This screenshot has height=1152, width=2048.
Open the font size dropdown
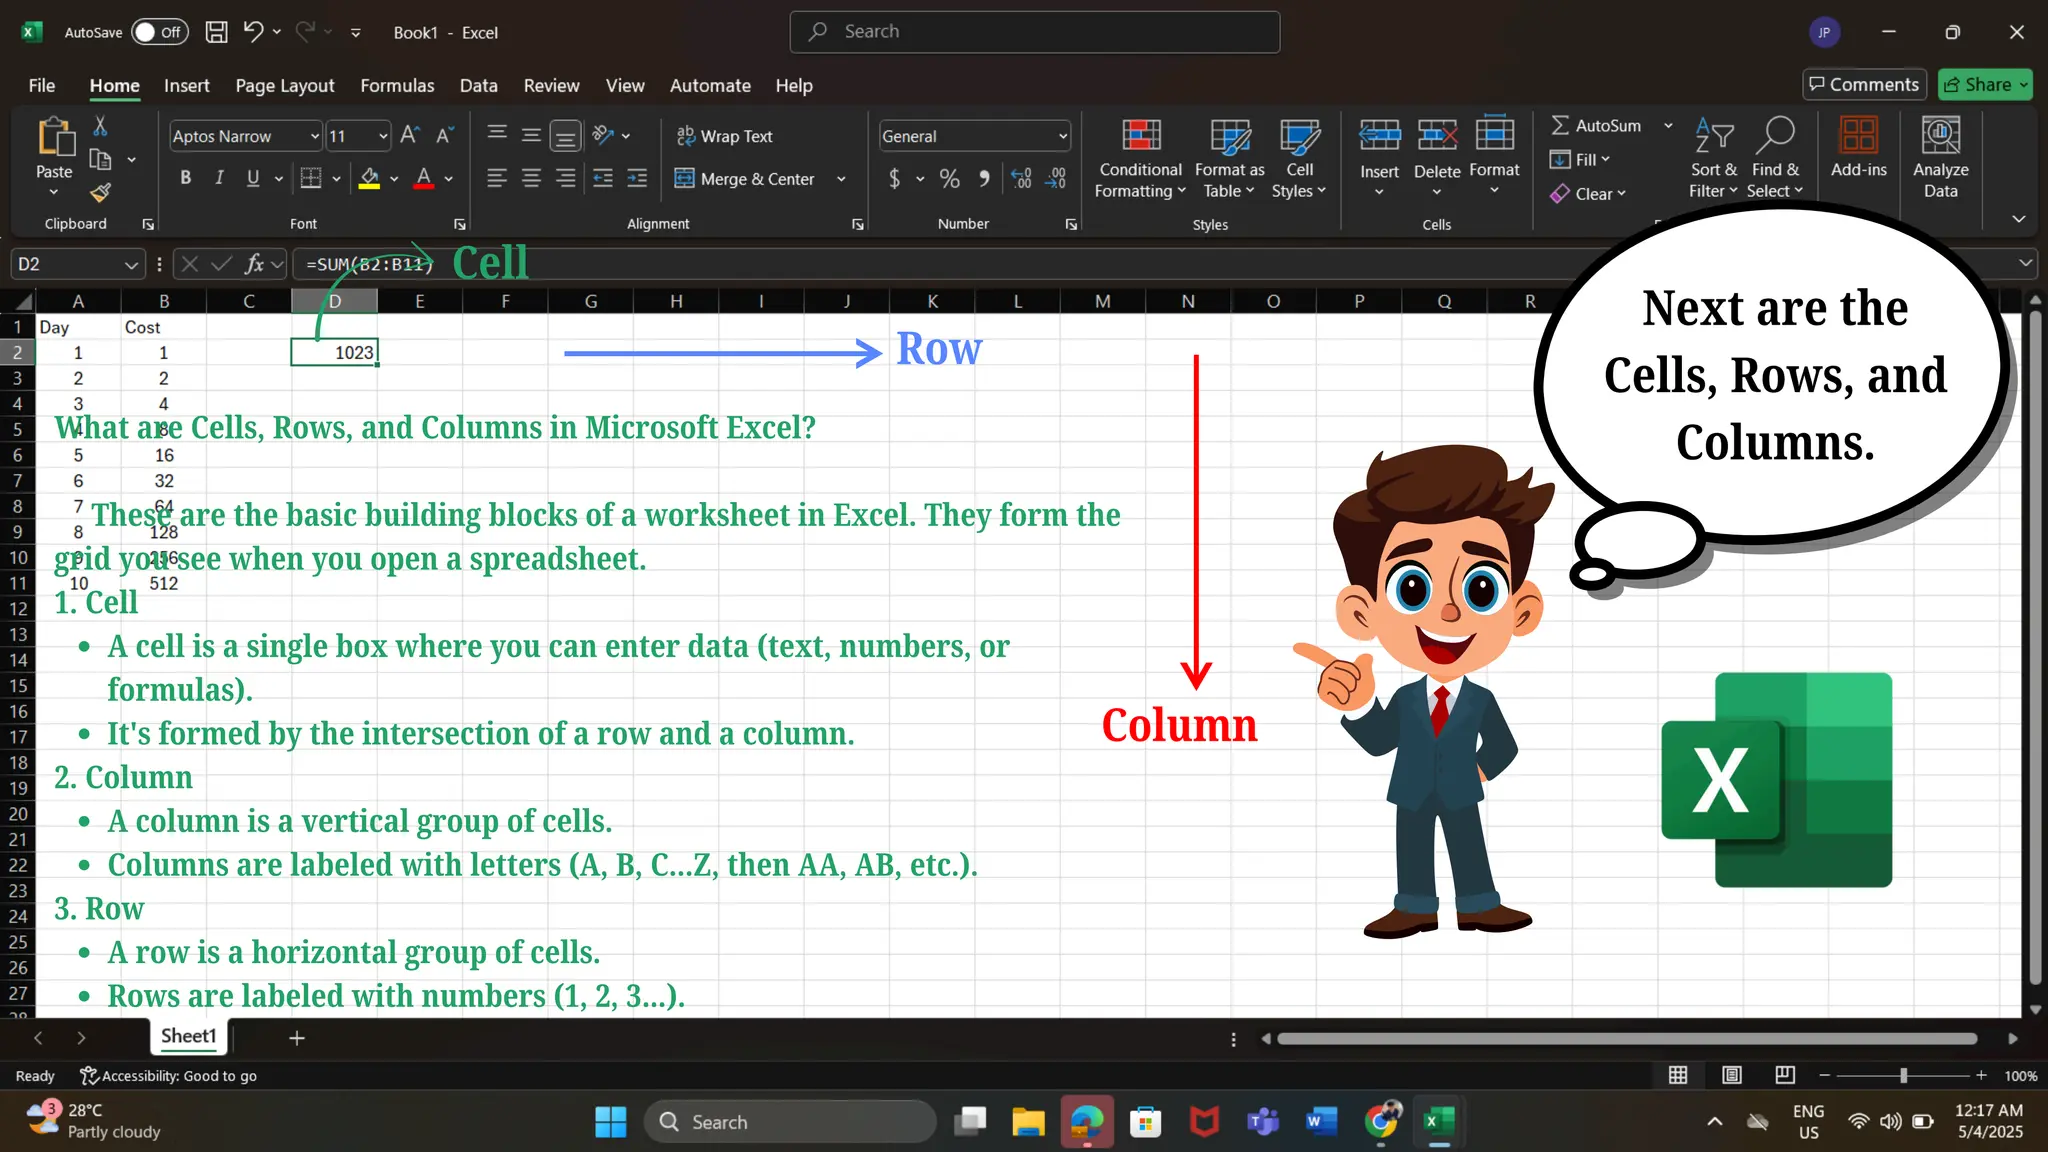382,136
